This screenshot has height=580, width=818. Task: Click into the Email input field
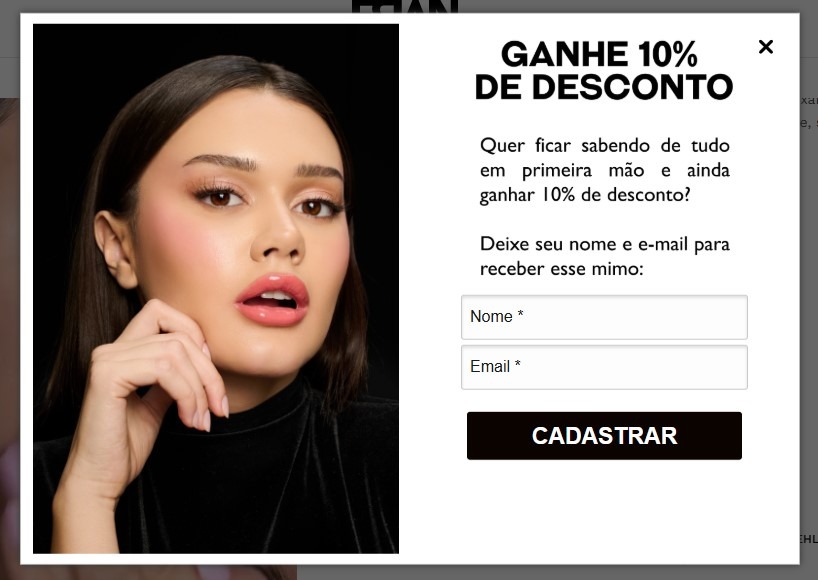click(604, 367)
